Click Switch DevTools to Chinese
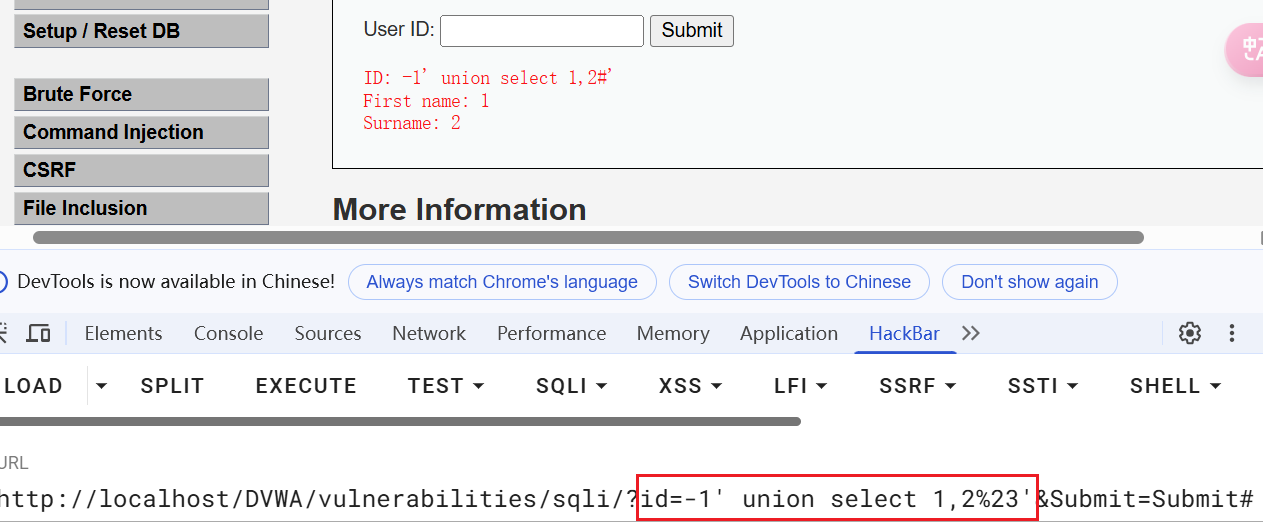Viewport: 1263px width, 526px height. pos(799,282)
